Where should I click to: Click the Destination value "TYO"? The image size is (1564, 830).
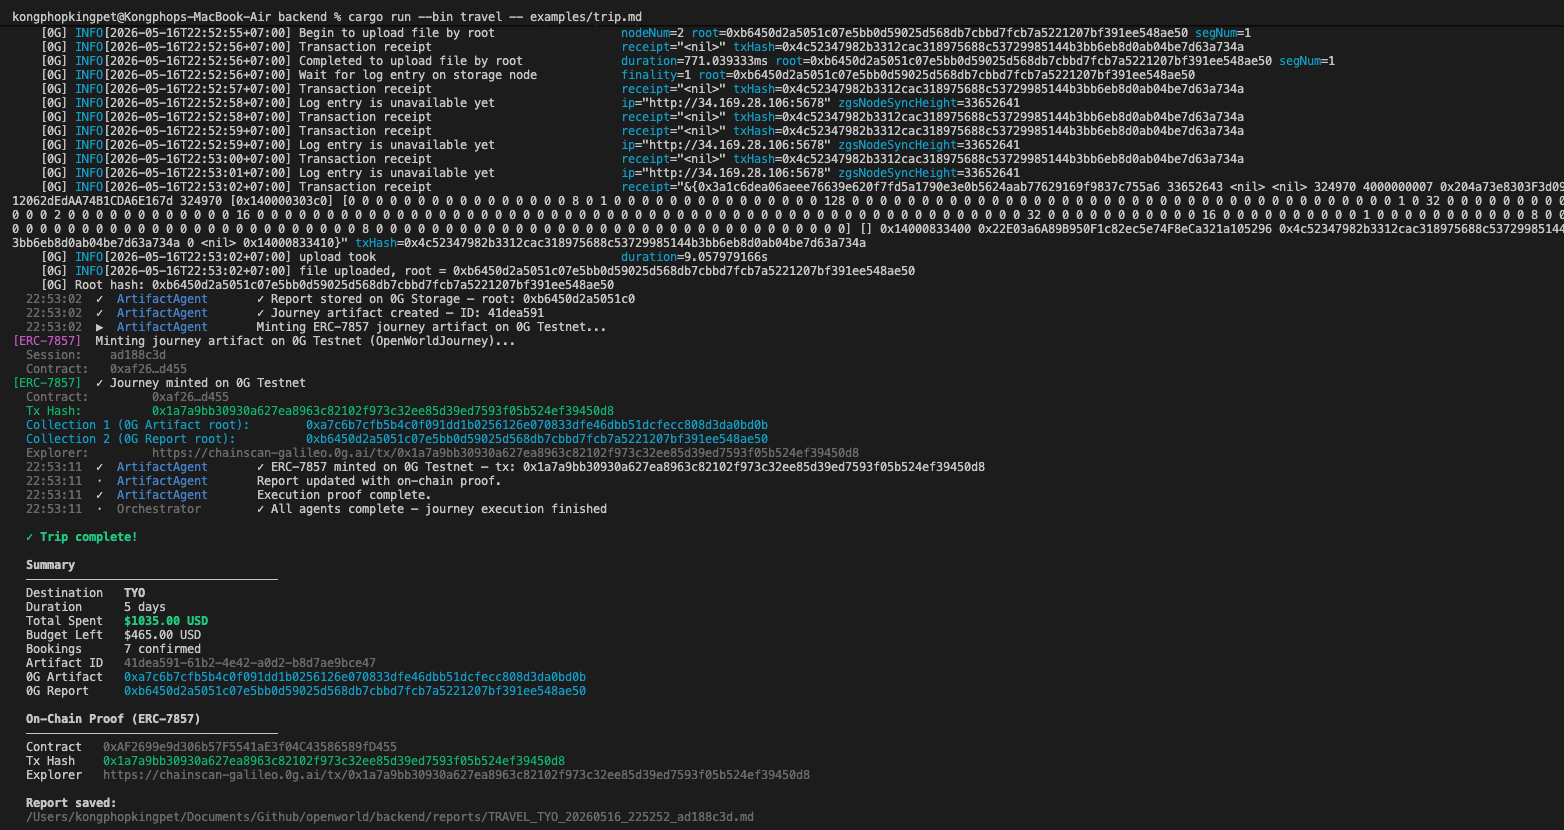pos(134,593)
